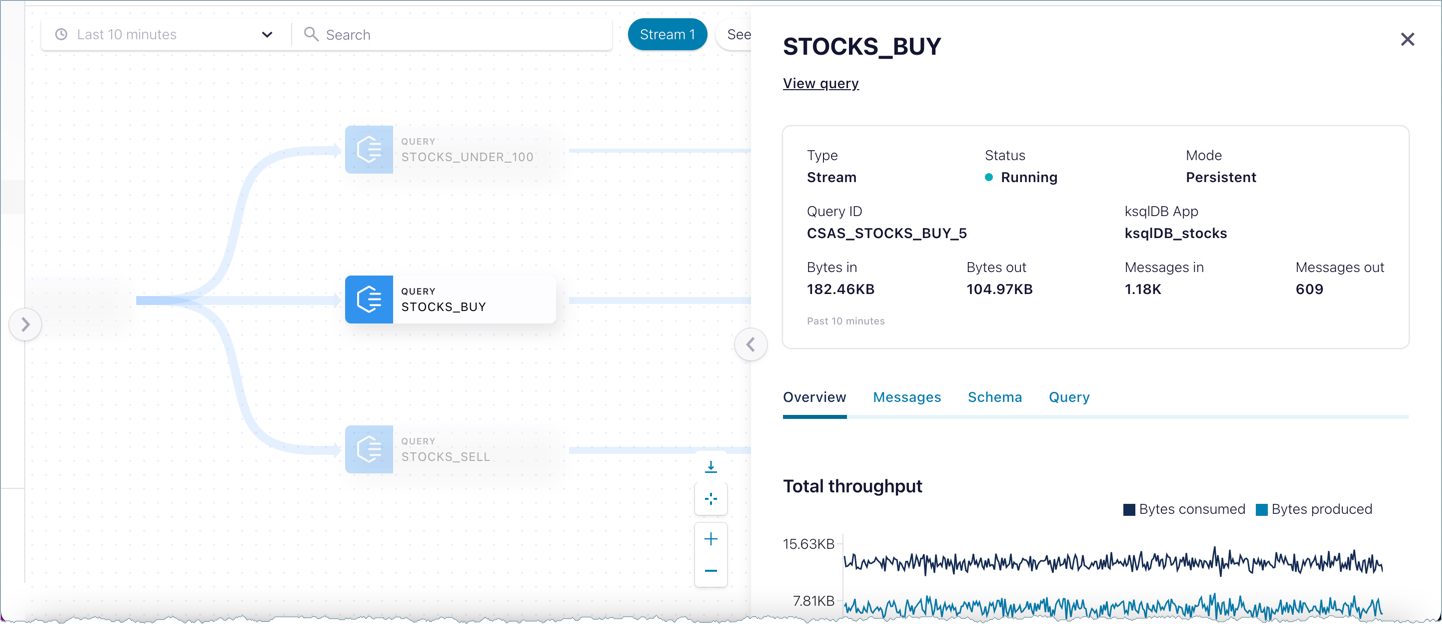Click the recenter graph crosshair icon
1442x624 pixels.
pyautogui.click(x=711, y=499)
